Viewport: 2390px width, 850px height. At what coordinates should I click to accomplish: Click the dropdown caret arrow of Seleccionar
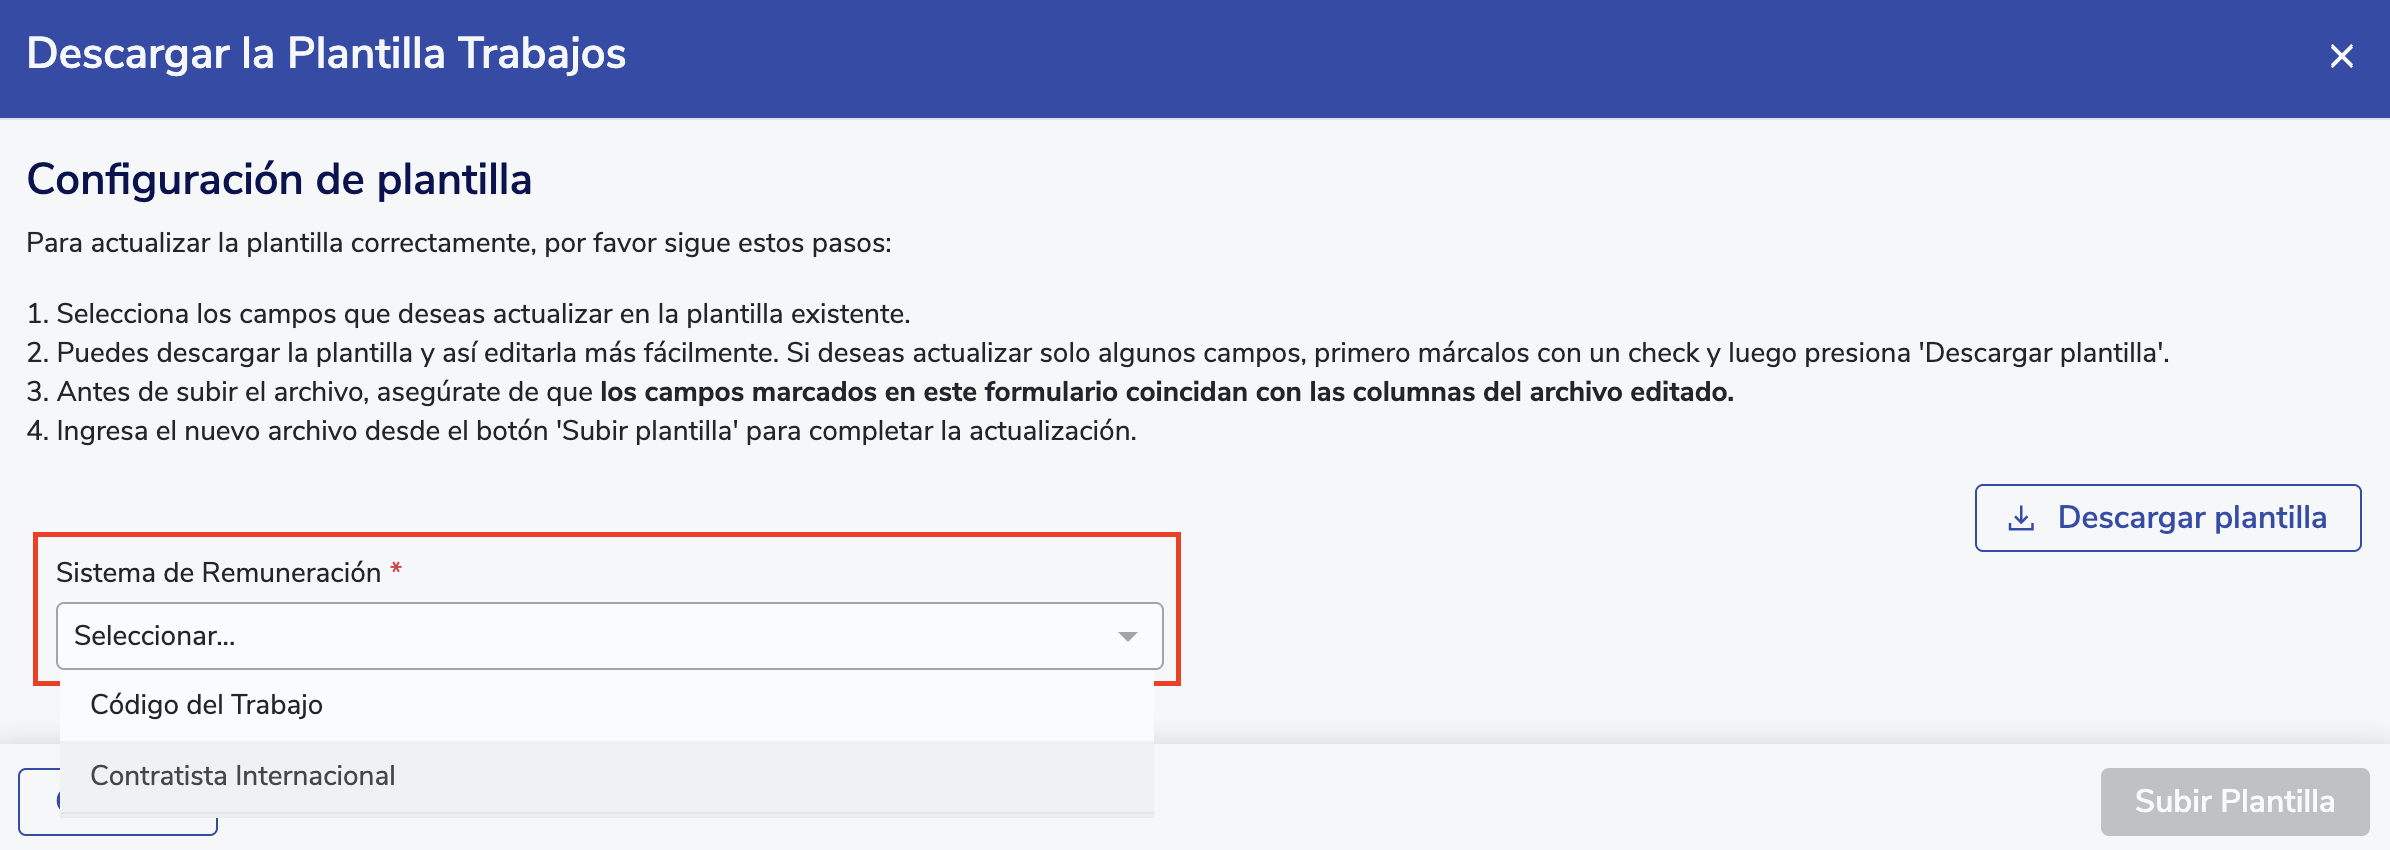click(1128, 637)
